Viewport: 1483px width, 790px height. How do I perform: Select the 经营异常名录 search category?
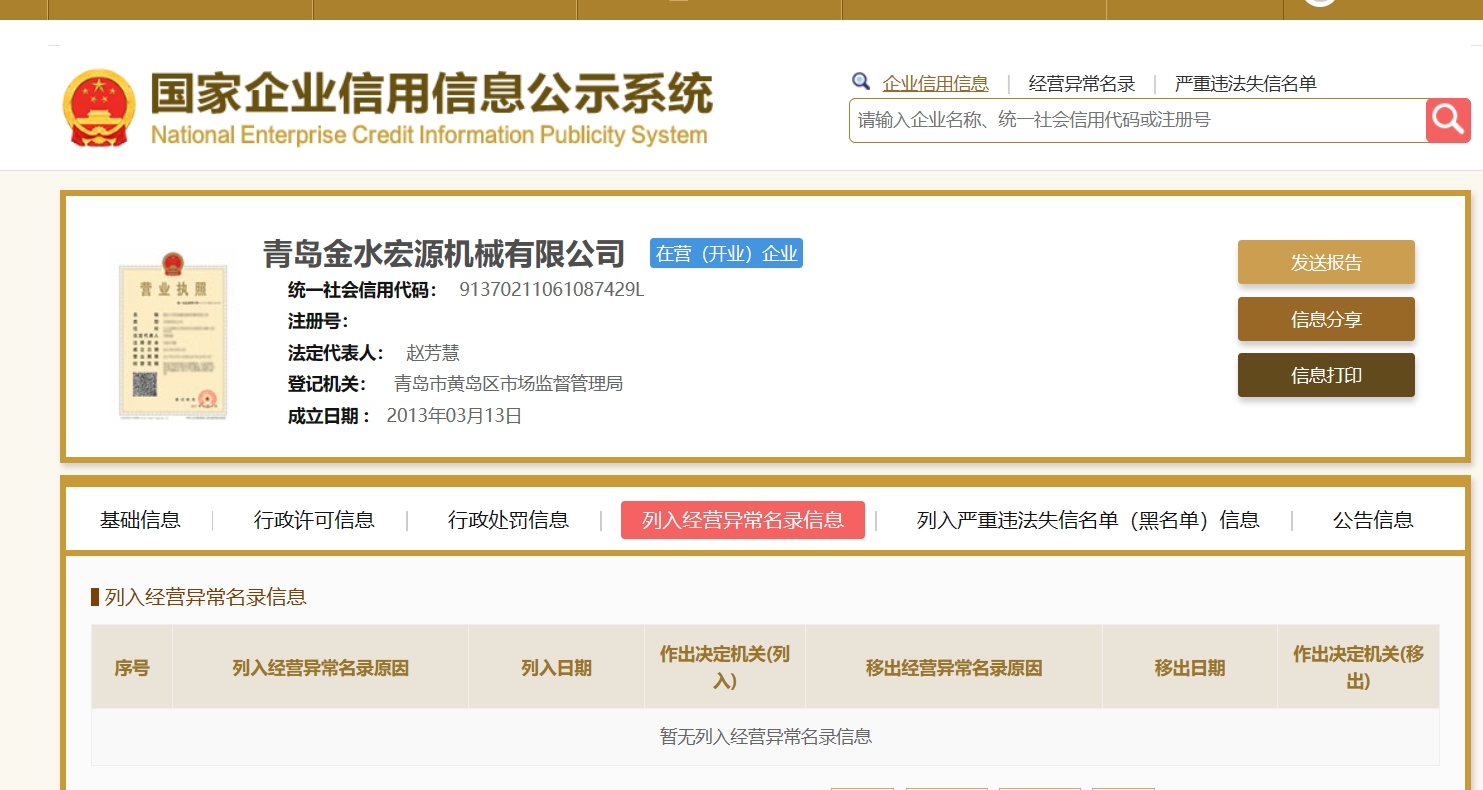[x=1082, y=84]
